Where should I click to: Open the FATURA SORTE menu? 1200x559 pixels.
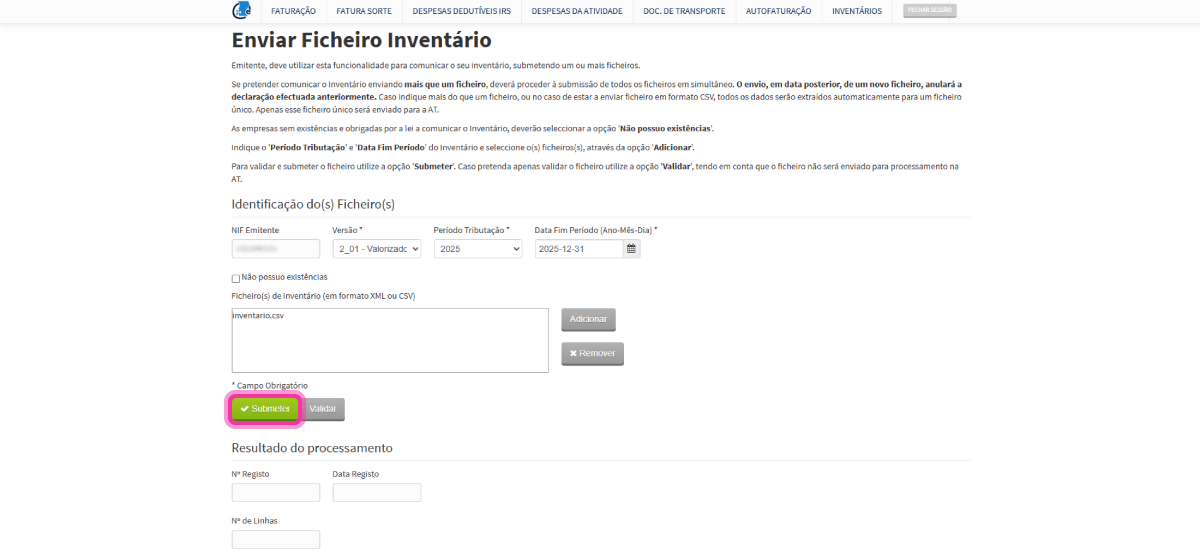pyautogui.click(x=364, y=11)
